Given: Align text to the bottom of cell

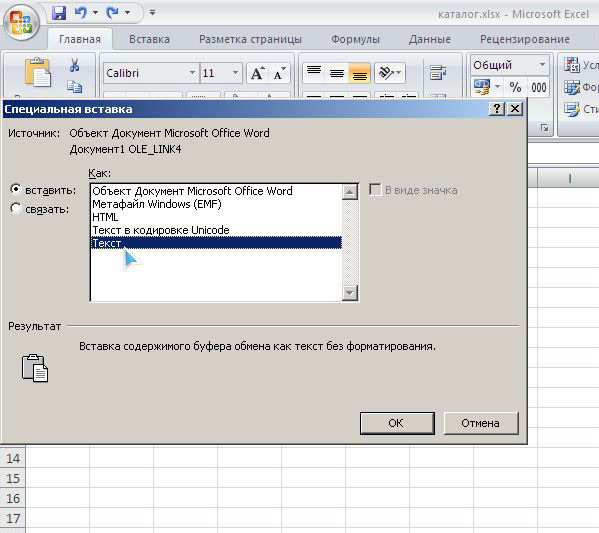Looking at the screenshot, I should point(359,73).
